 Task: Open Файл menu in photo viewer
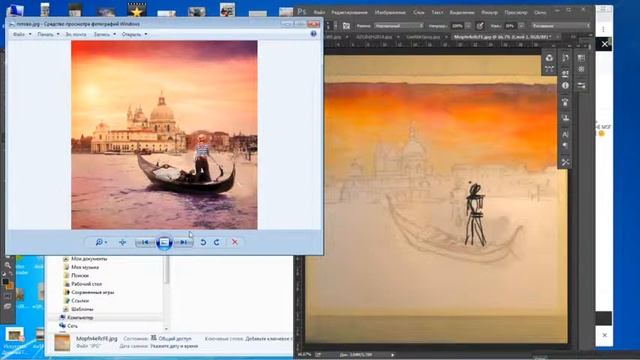tap(22, 34)
